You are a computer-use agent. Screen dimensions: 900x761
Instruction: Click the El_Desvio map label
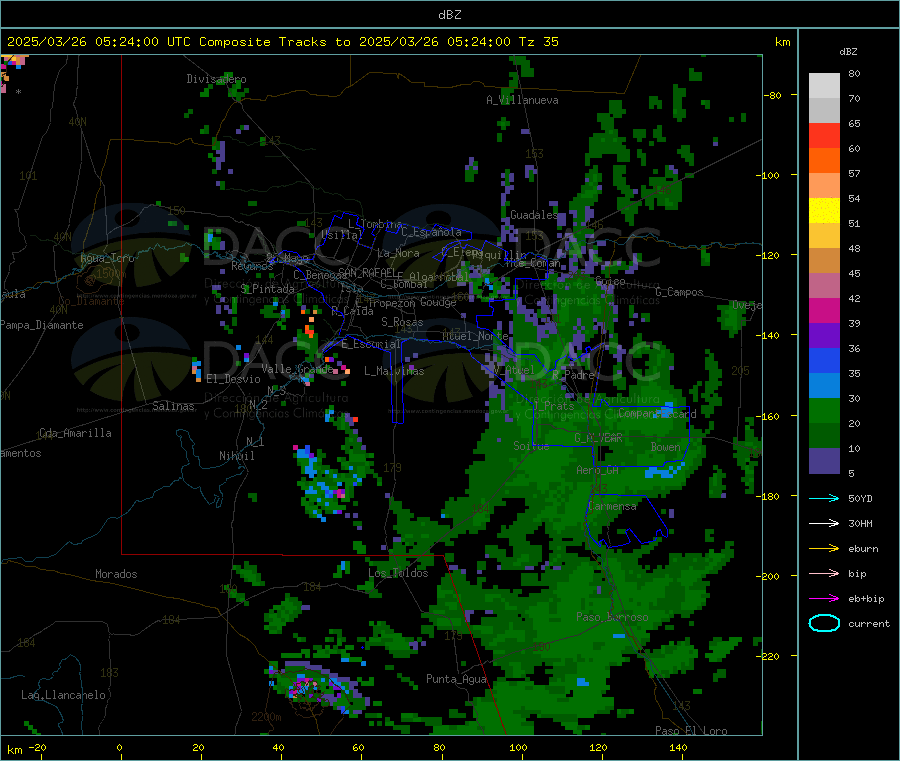coord(233,379)
